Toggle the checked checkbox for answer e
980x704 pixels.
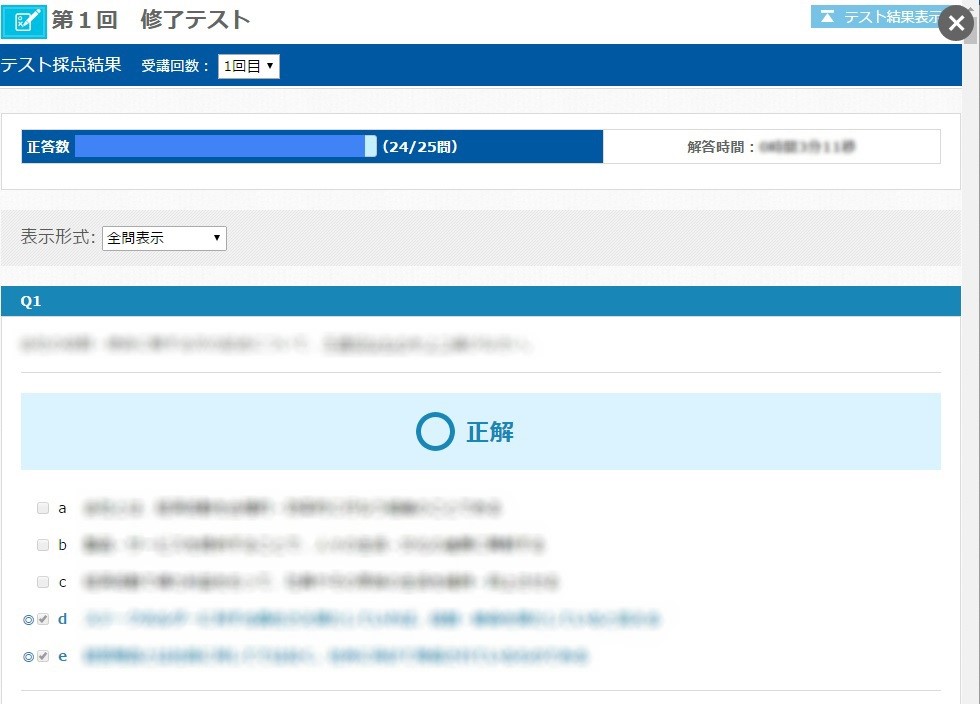click(42, 656)
